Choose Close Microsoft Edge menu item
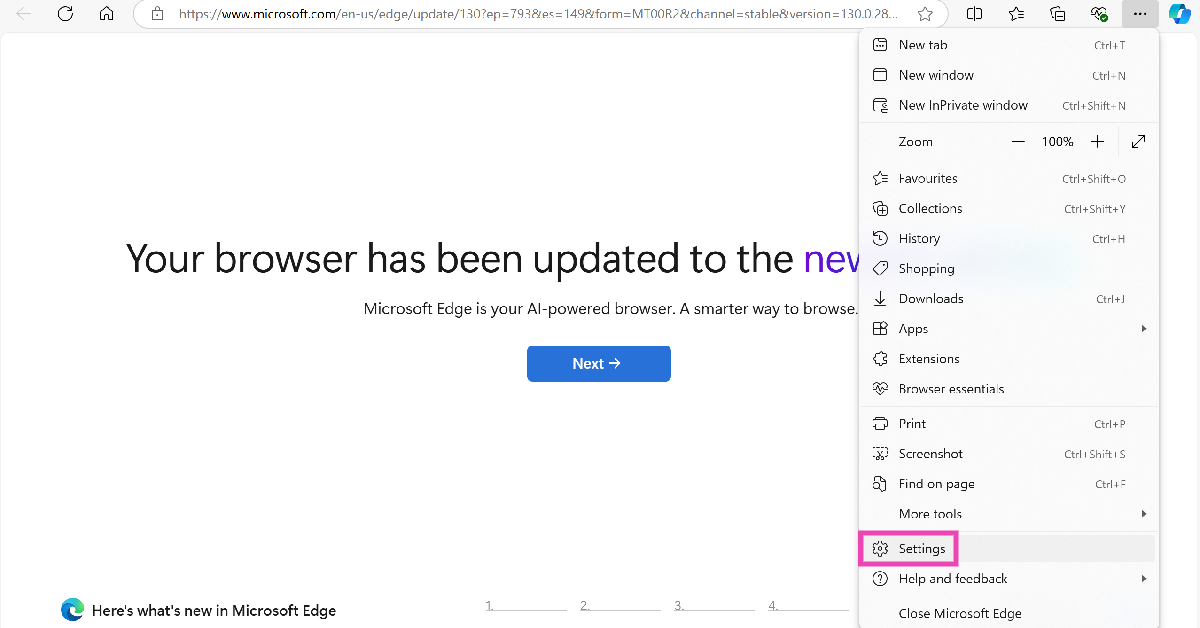Screen dimensions: 1200x628 [x=959, y=613]
